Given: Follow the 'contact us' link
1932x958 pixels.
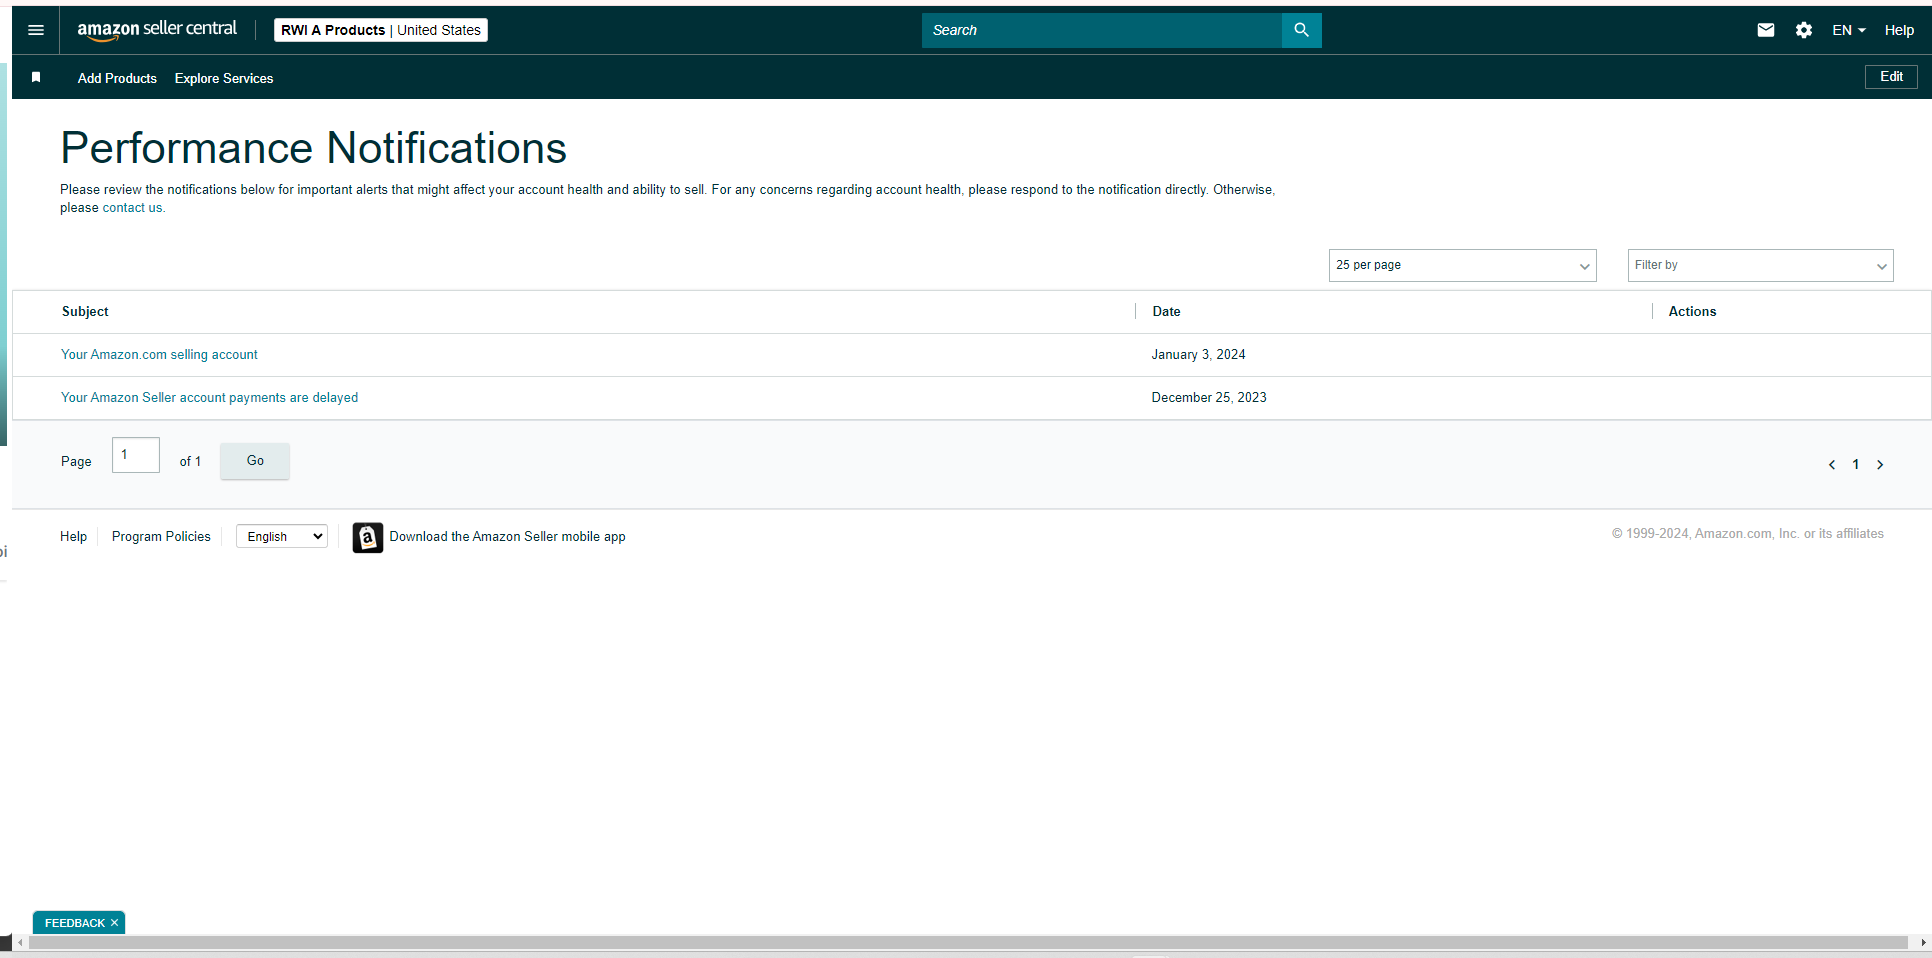Looking at the screenshot, I should (132, 208).
